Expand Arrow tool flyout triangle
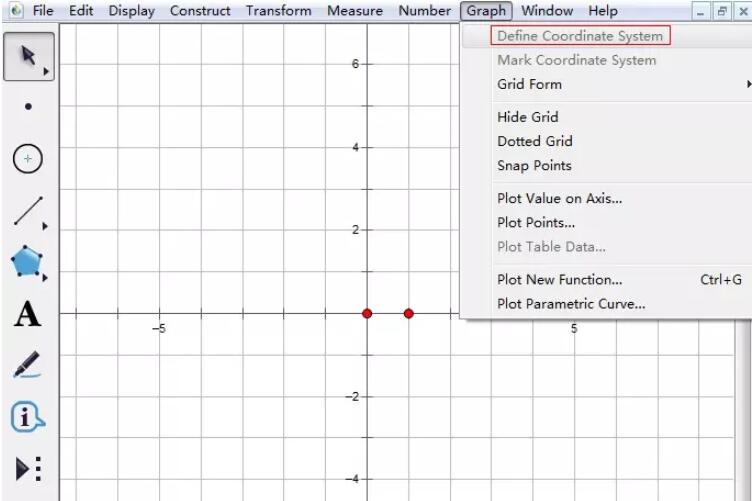This screenshot has width=752, height=501. click(x=46, y=71)
